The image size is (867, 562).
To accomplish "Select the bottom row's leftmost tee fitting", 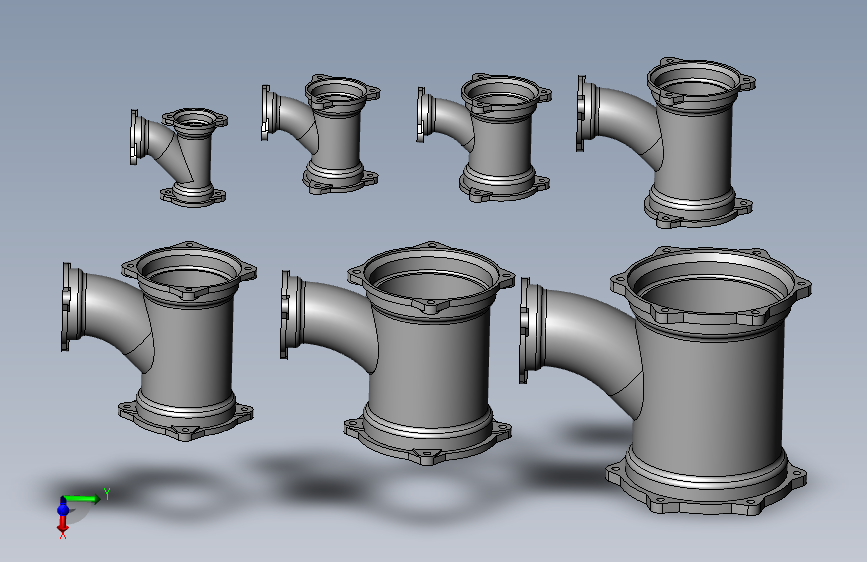I will pos(159,340).
